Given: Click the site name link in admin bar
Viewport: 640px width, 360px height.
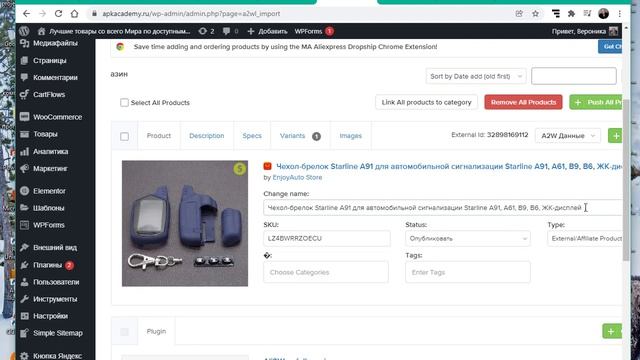Looking at the screenshot, I should tap(114, 31).
